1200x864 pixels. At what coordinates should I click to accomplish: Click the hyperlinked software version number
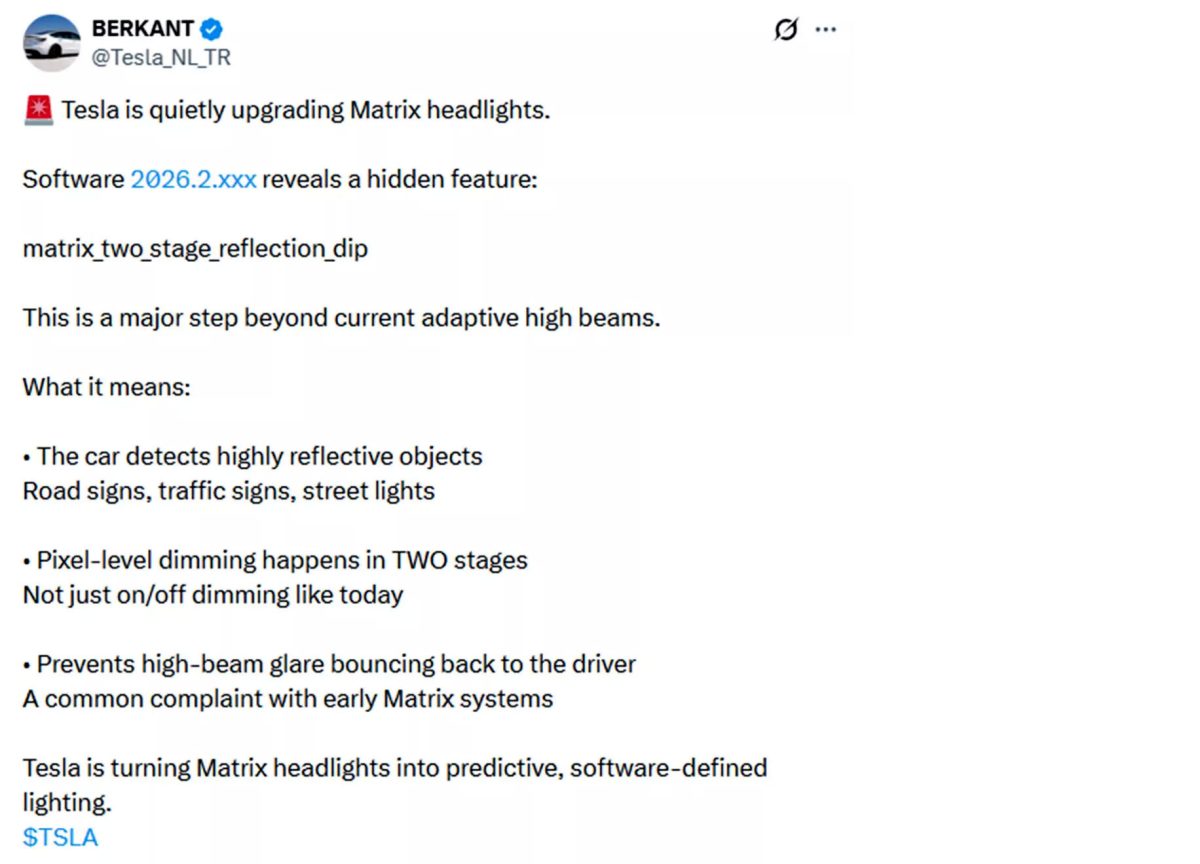[x=193, y=179]
